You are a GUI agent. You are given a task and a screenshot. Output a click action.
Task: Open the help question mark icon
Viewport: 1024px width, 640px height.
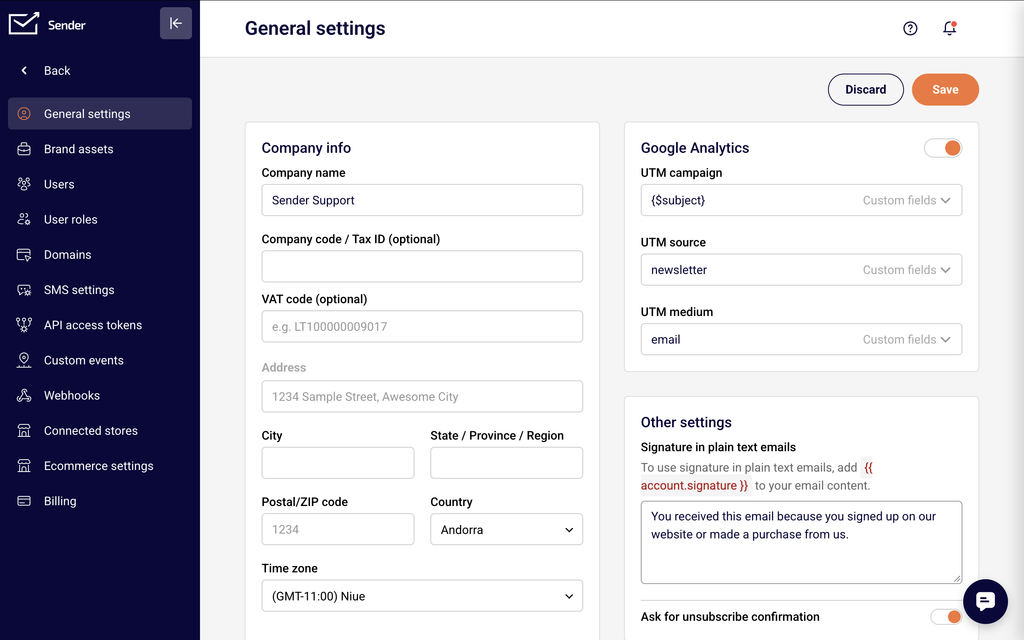tap(910, 28)
